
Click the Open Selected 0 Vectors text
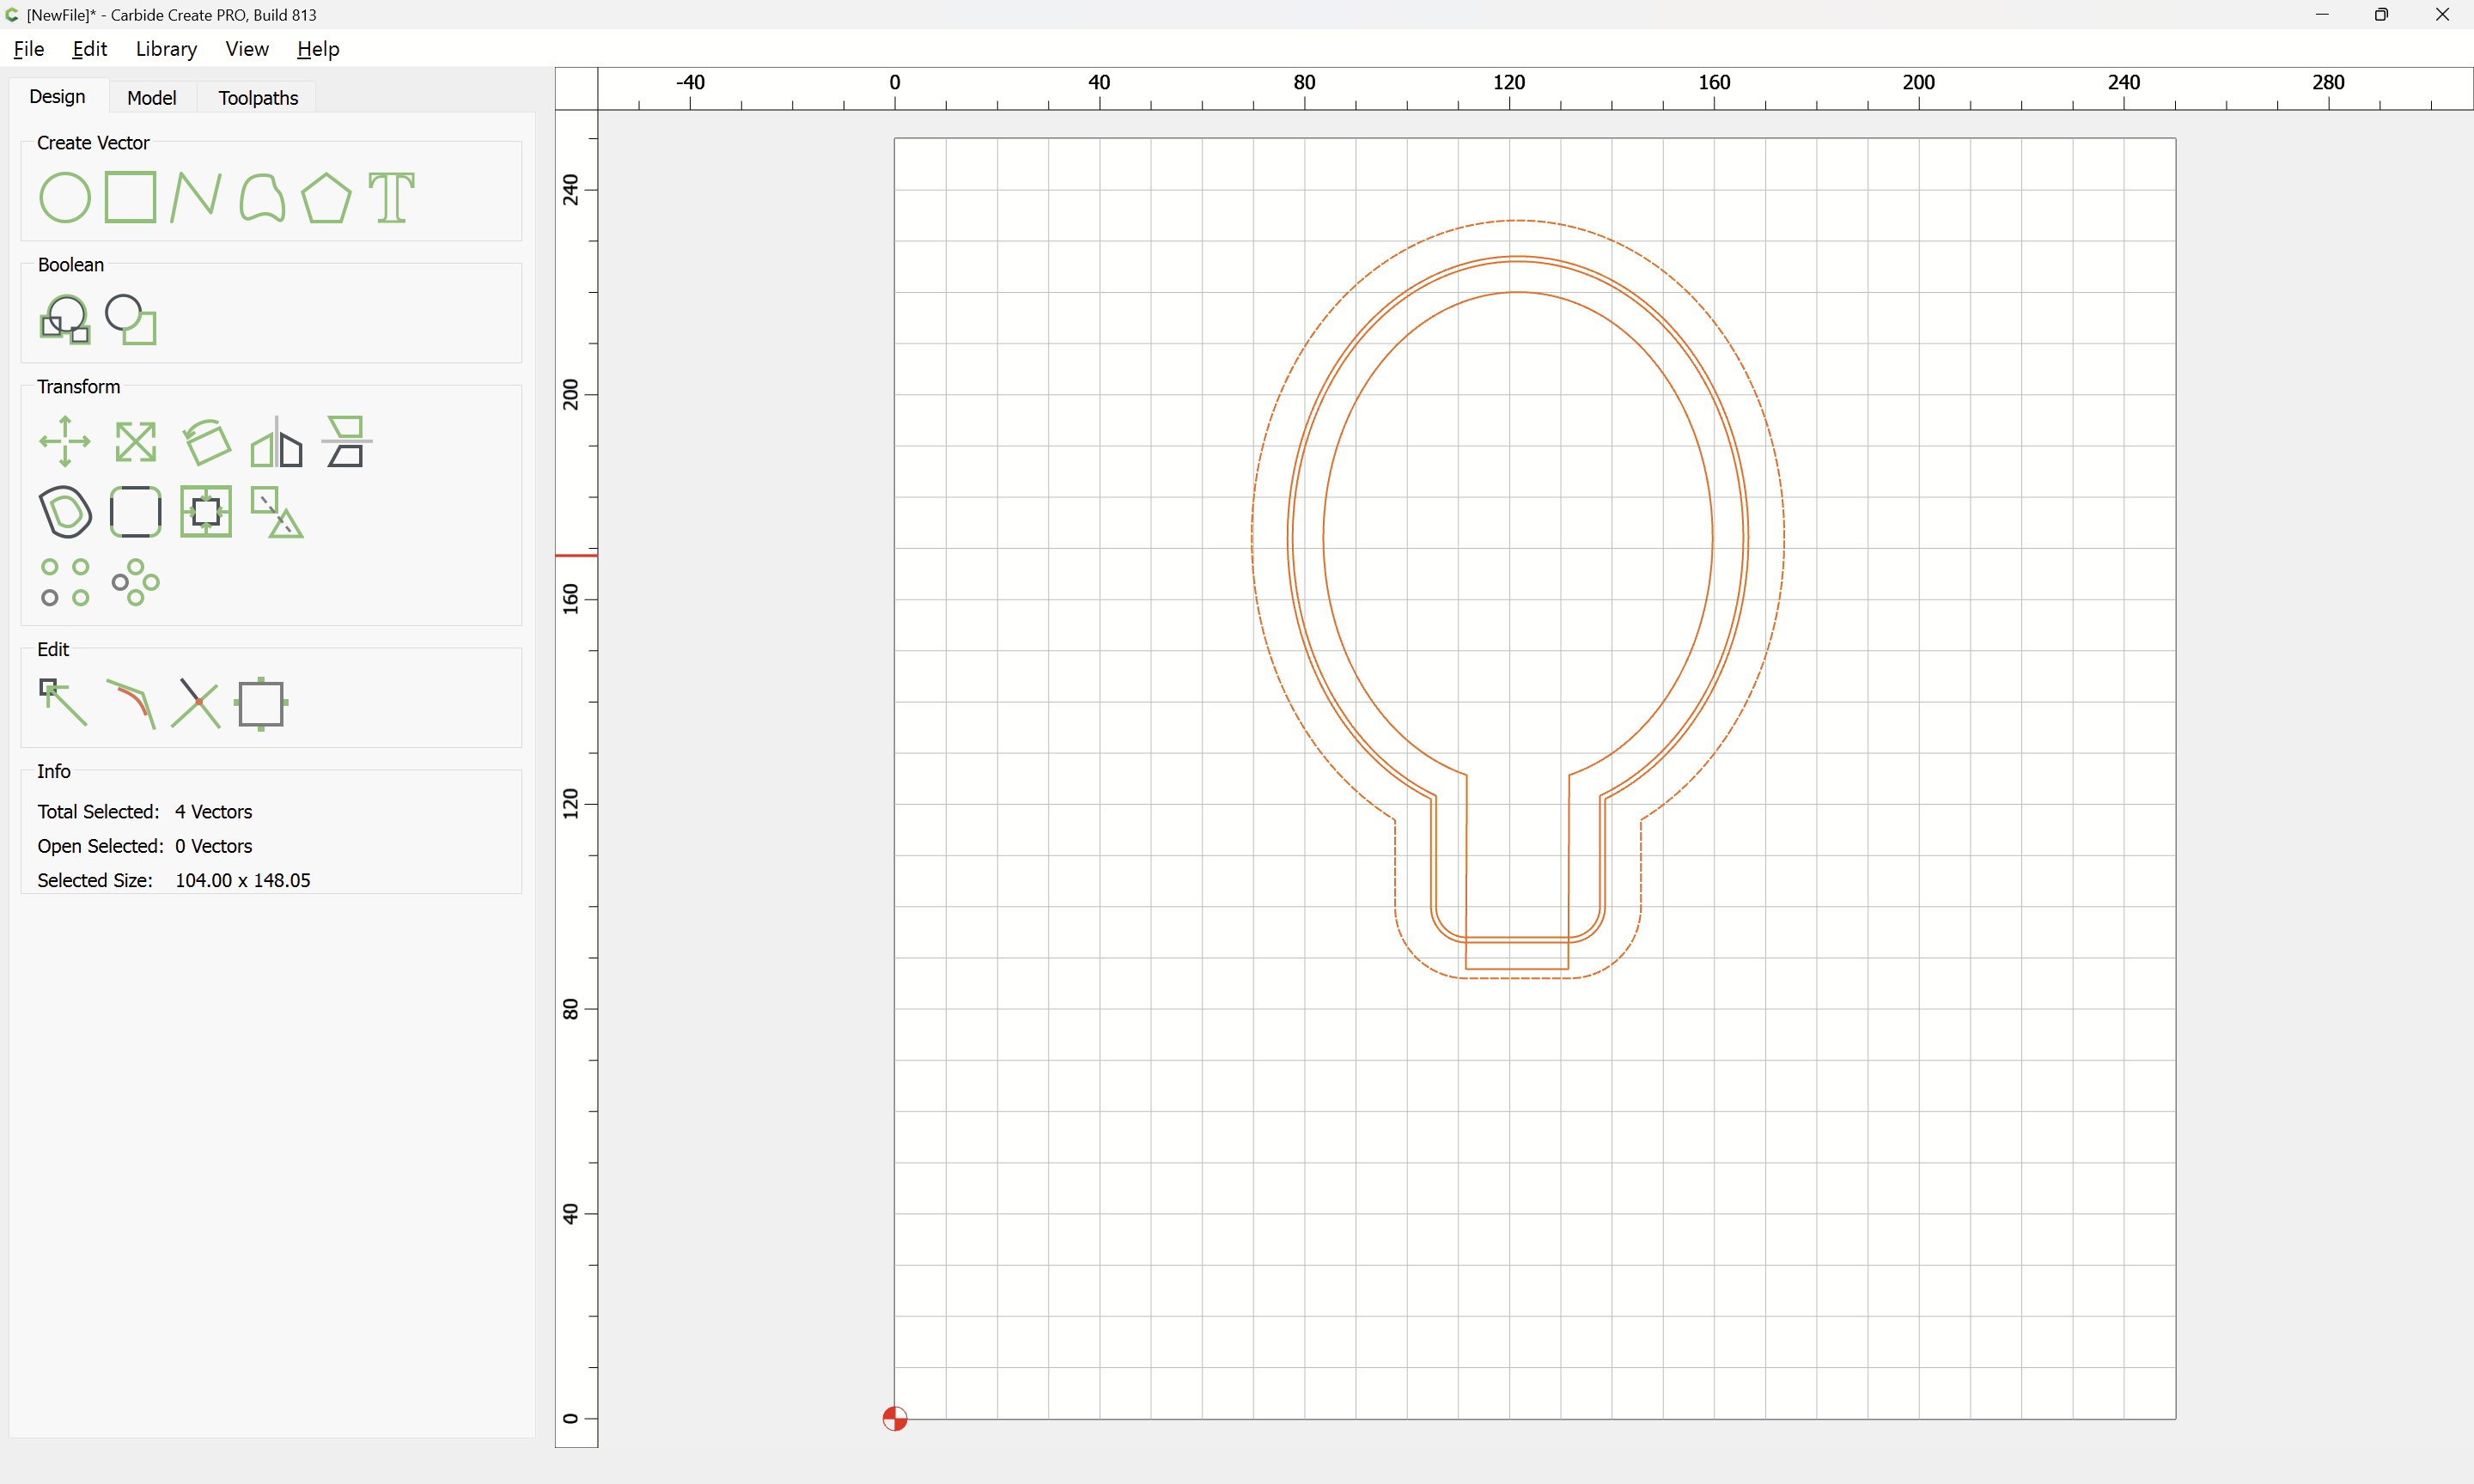pyautogui.click(x=145, y=846)
